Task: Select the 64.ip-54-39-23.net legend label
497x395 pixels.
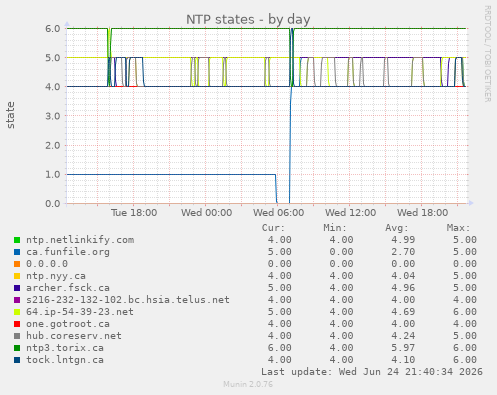Action: [x=80, y=312]
